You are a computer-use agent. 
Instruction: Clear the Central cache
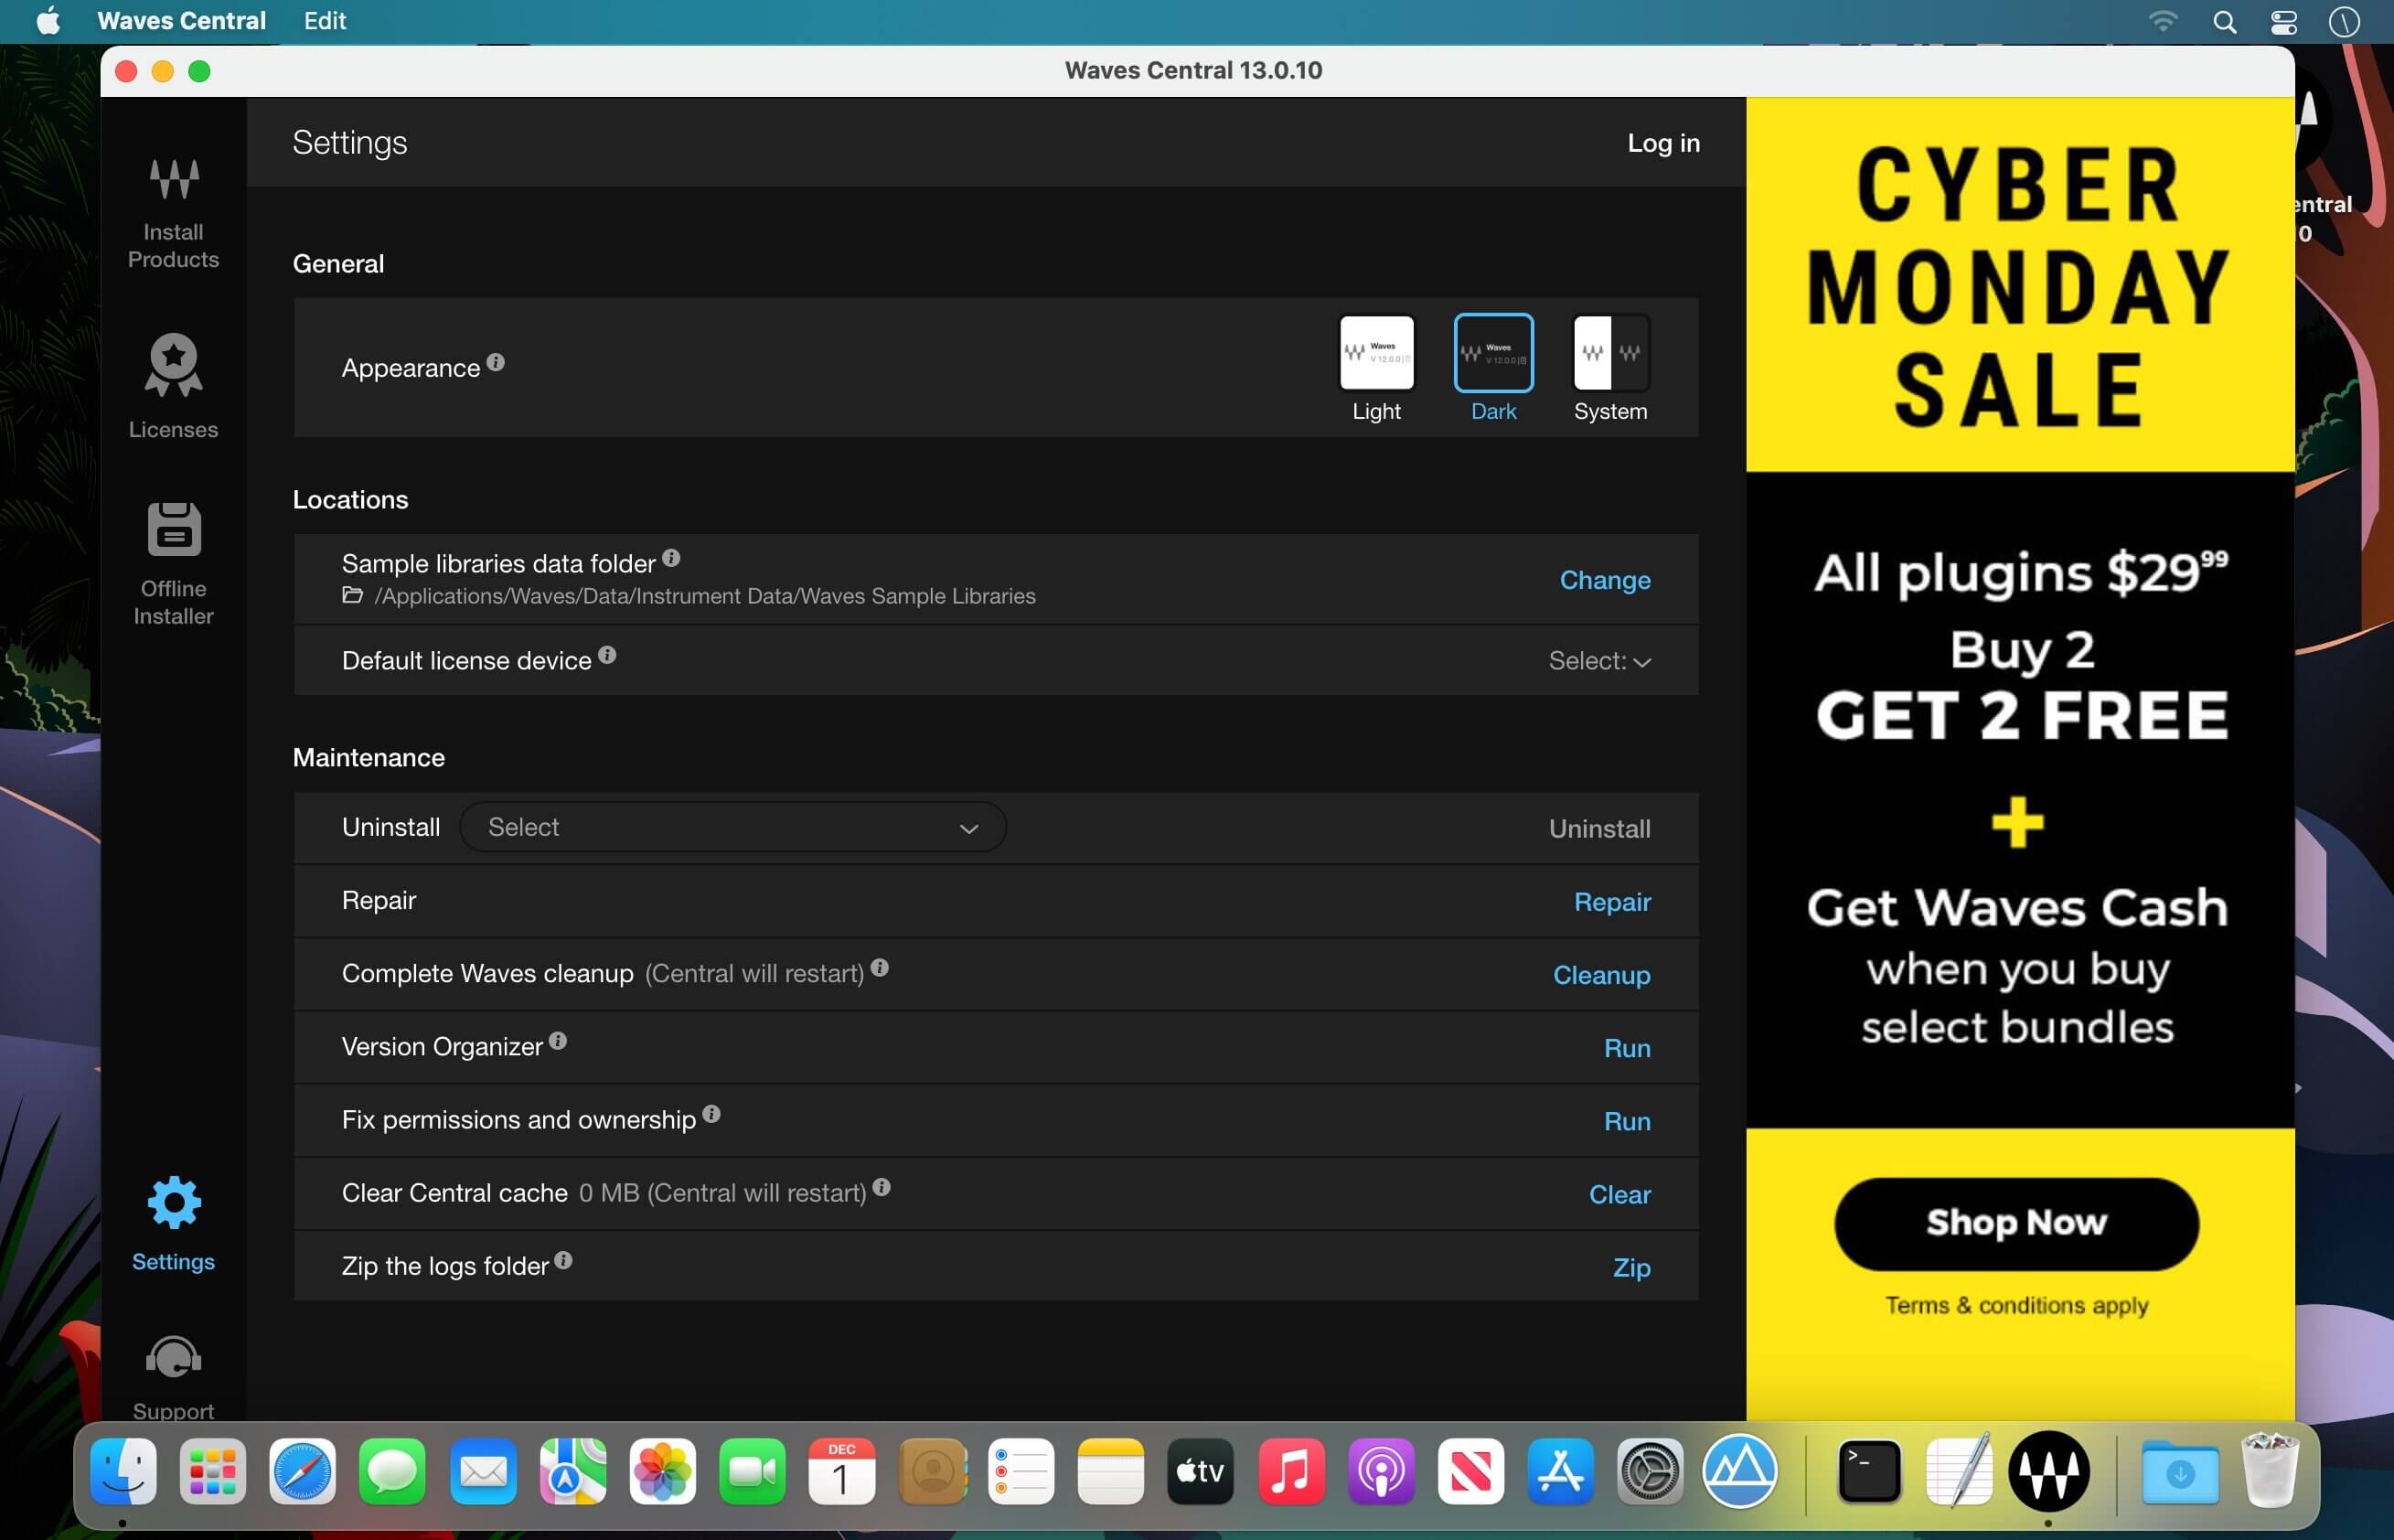point(1620,1194)
